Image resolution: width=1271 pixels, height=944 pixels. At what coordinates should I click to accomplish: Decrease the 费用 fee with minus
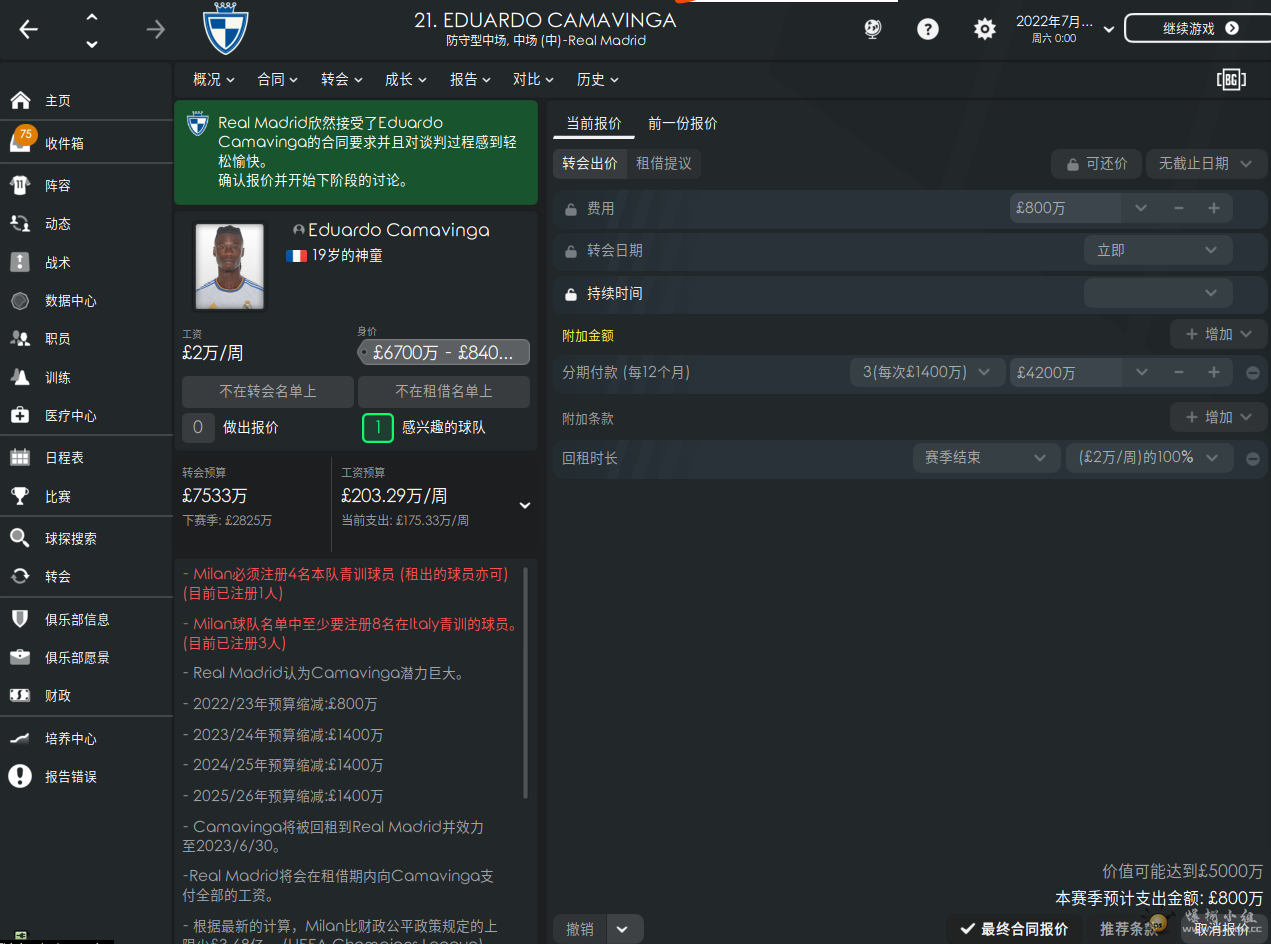point(1179,208)
